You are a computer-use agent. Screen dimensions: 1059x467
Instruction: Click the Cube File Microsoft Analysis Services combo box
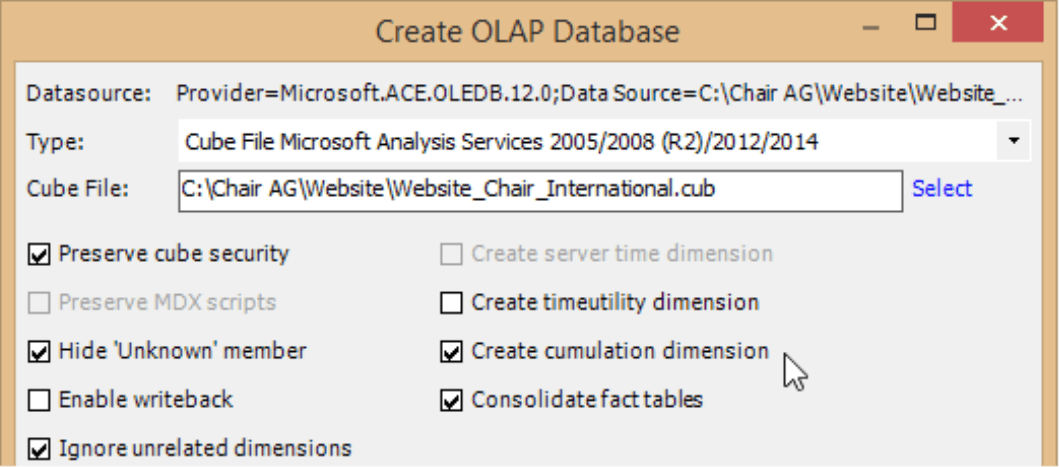point(590,142)
